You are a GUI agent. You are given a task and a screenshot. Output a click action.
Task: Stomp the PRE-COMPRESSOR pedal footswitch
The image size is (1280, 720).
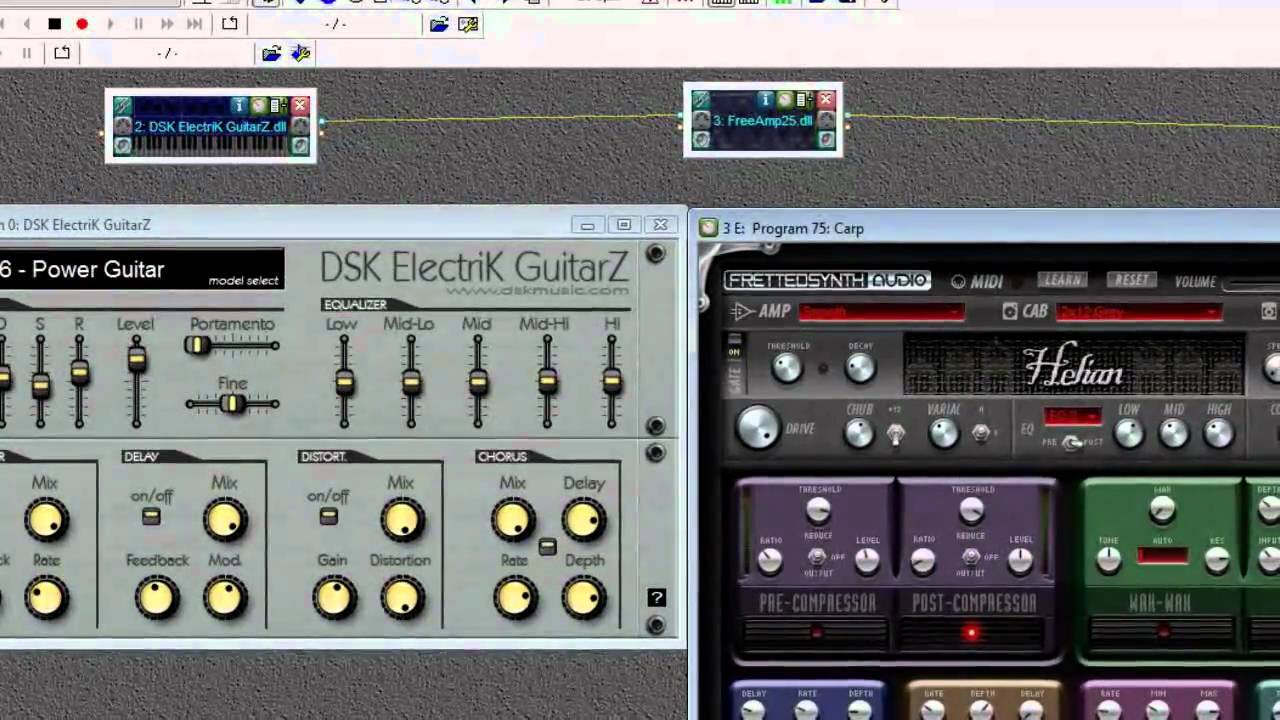click(x=816, y=632)
